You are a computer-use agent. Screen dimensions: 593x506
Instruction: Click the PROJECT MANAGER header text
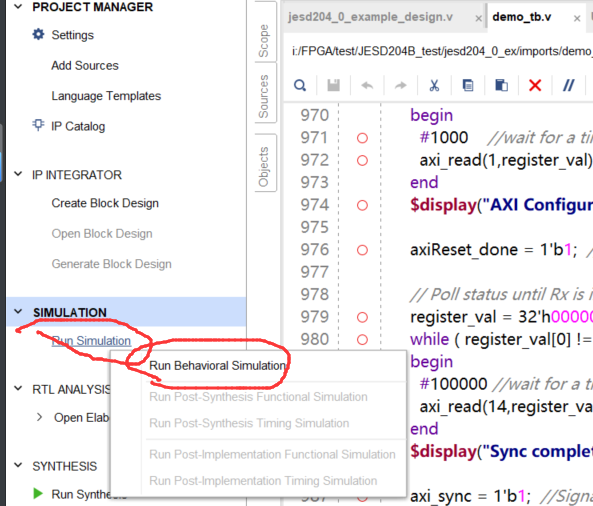[93, 7]
